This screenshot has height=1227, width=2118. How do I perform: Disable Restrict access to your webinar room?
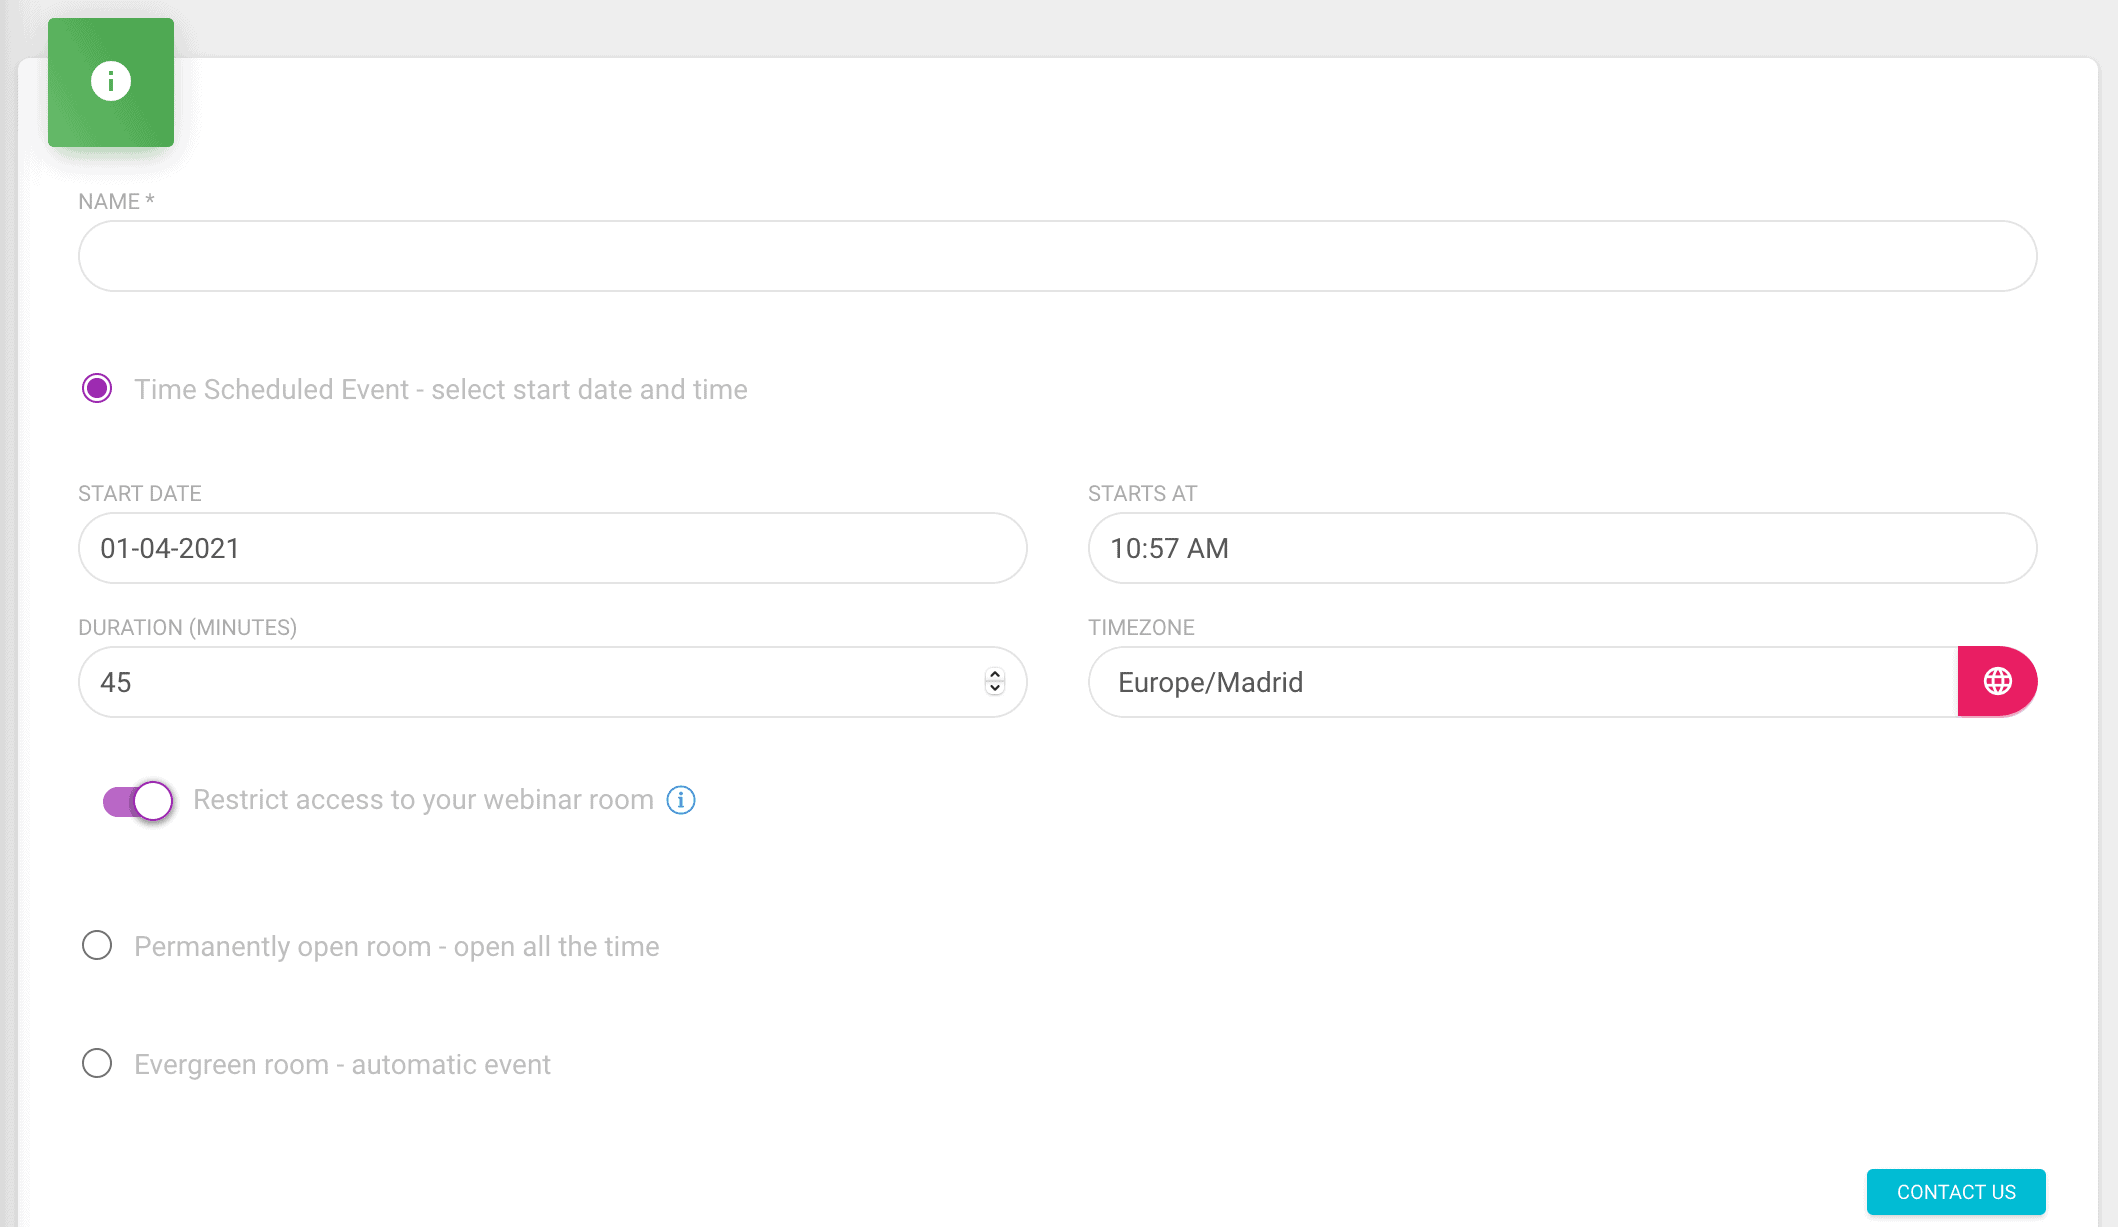click(137, 800)
